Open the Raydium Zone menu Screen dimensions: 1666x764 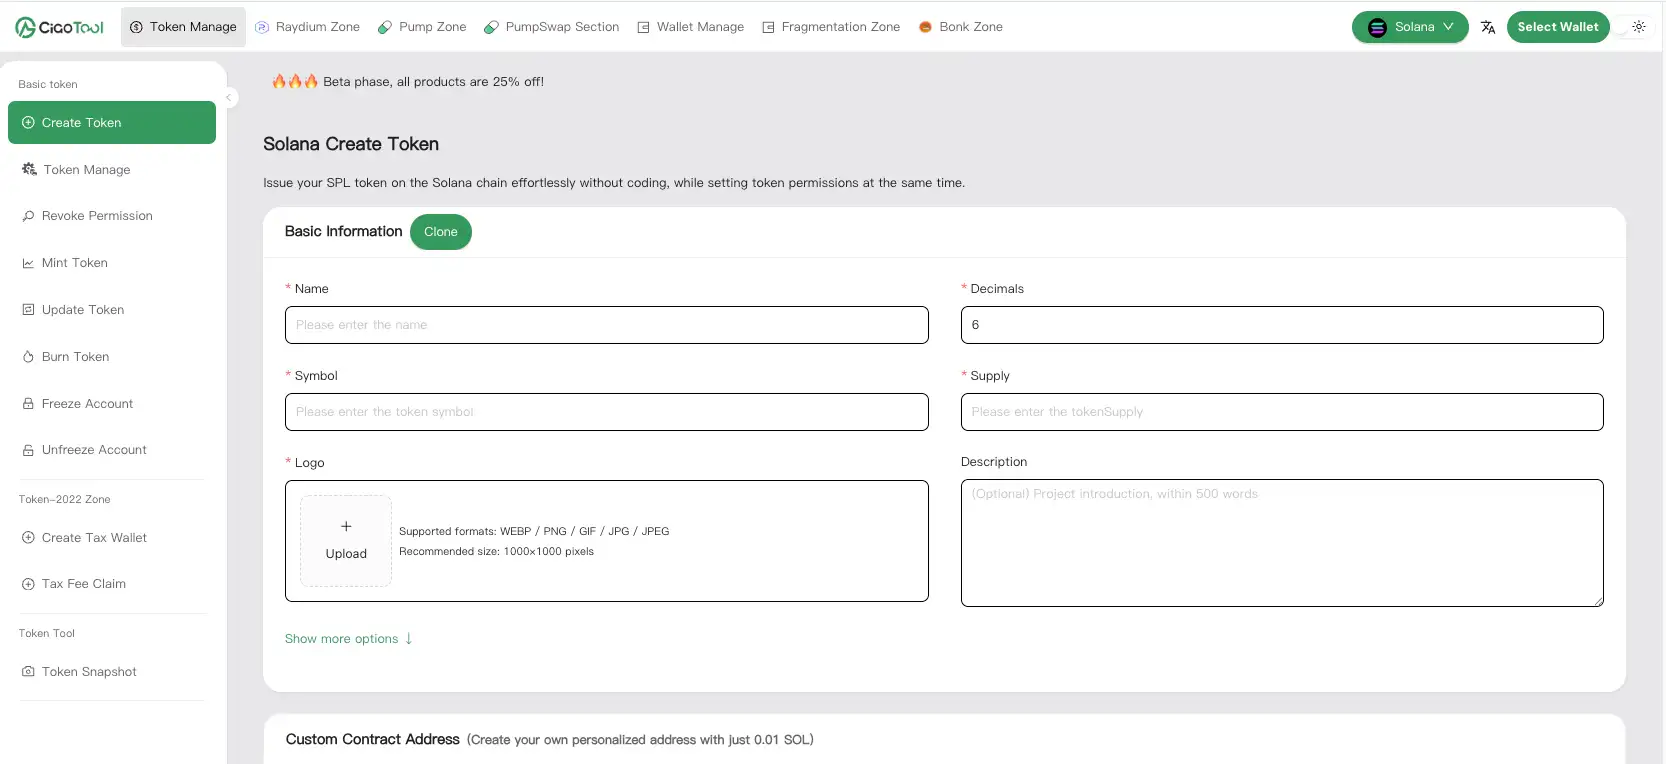tap(308, 27)
